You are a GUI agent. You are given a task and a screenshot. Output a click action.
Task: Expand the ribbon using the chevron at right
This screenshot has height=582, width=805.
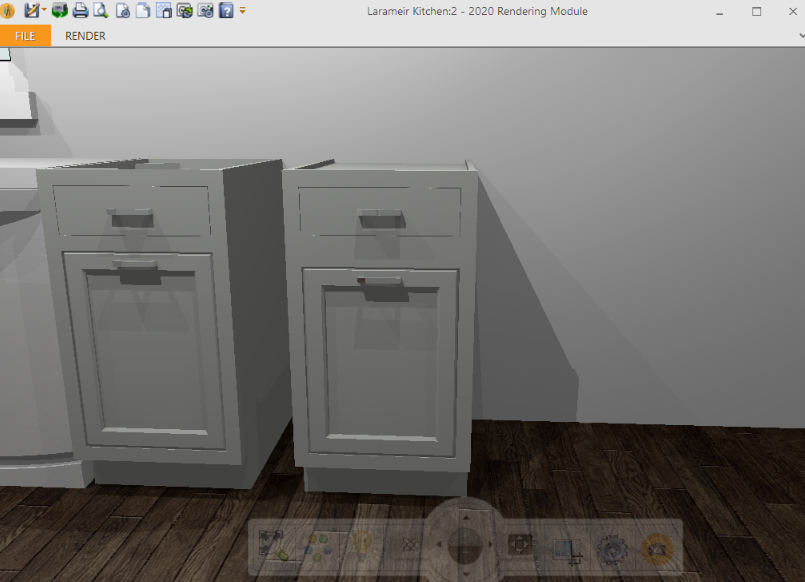point(801,36)
